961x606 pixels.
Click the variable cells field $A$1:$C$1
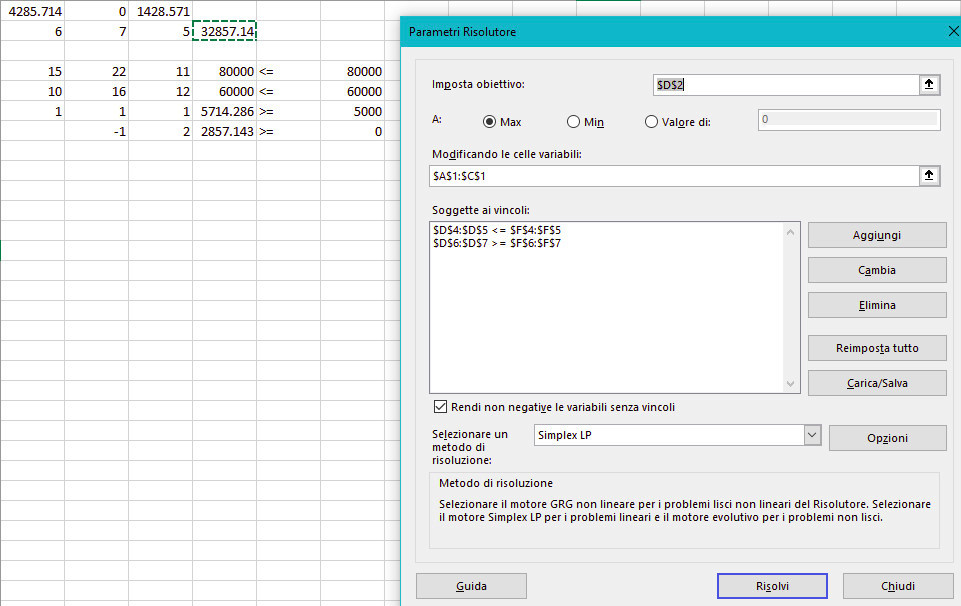(x=674, y=176)
